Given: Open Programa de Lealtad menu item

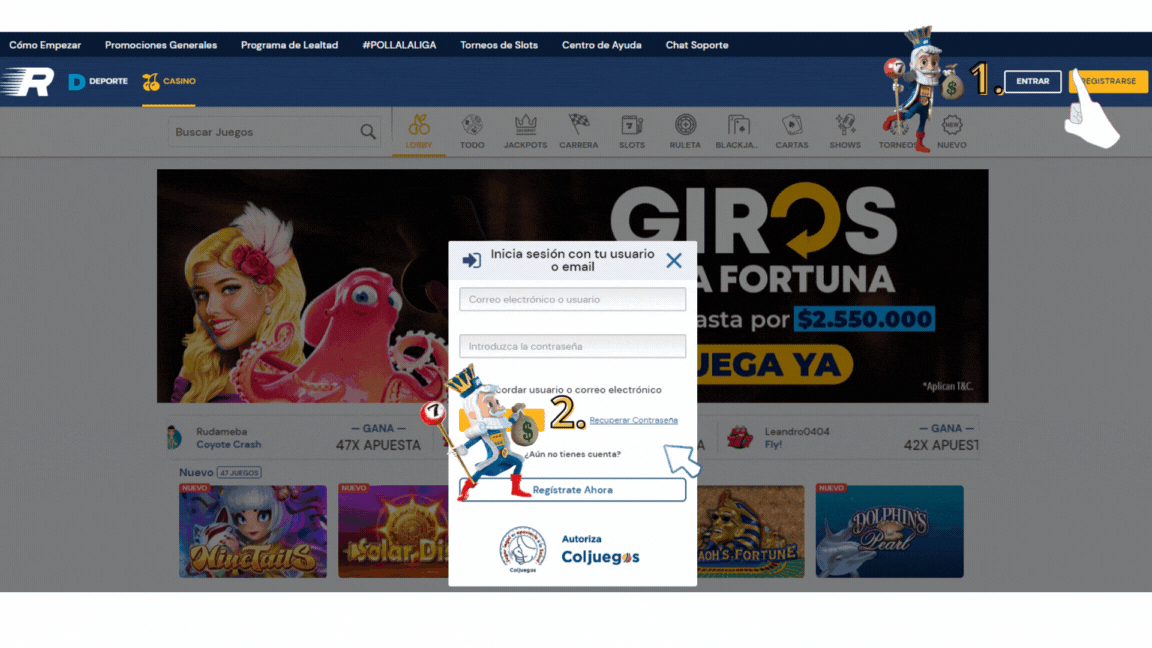Looking at the screenshot, I should tap(289, 45).
